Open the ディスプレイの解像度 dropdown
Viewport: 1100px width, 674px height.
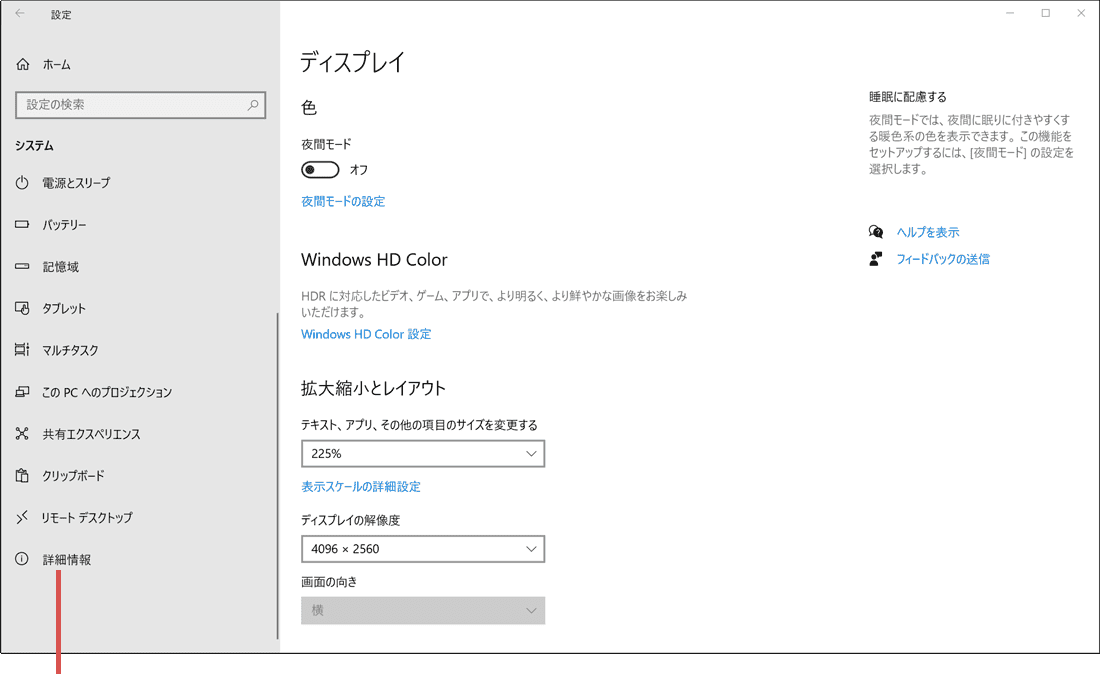[423, 549]
